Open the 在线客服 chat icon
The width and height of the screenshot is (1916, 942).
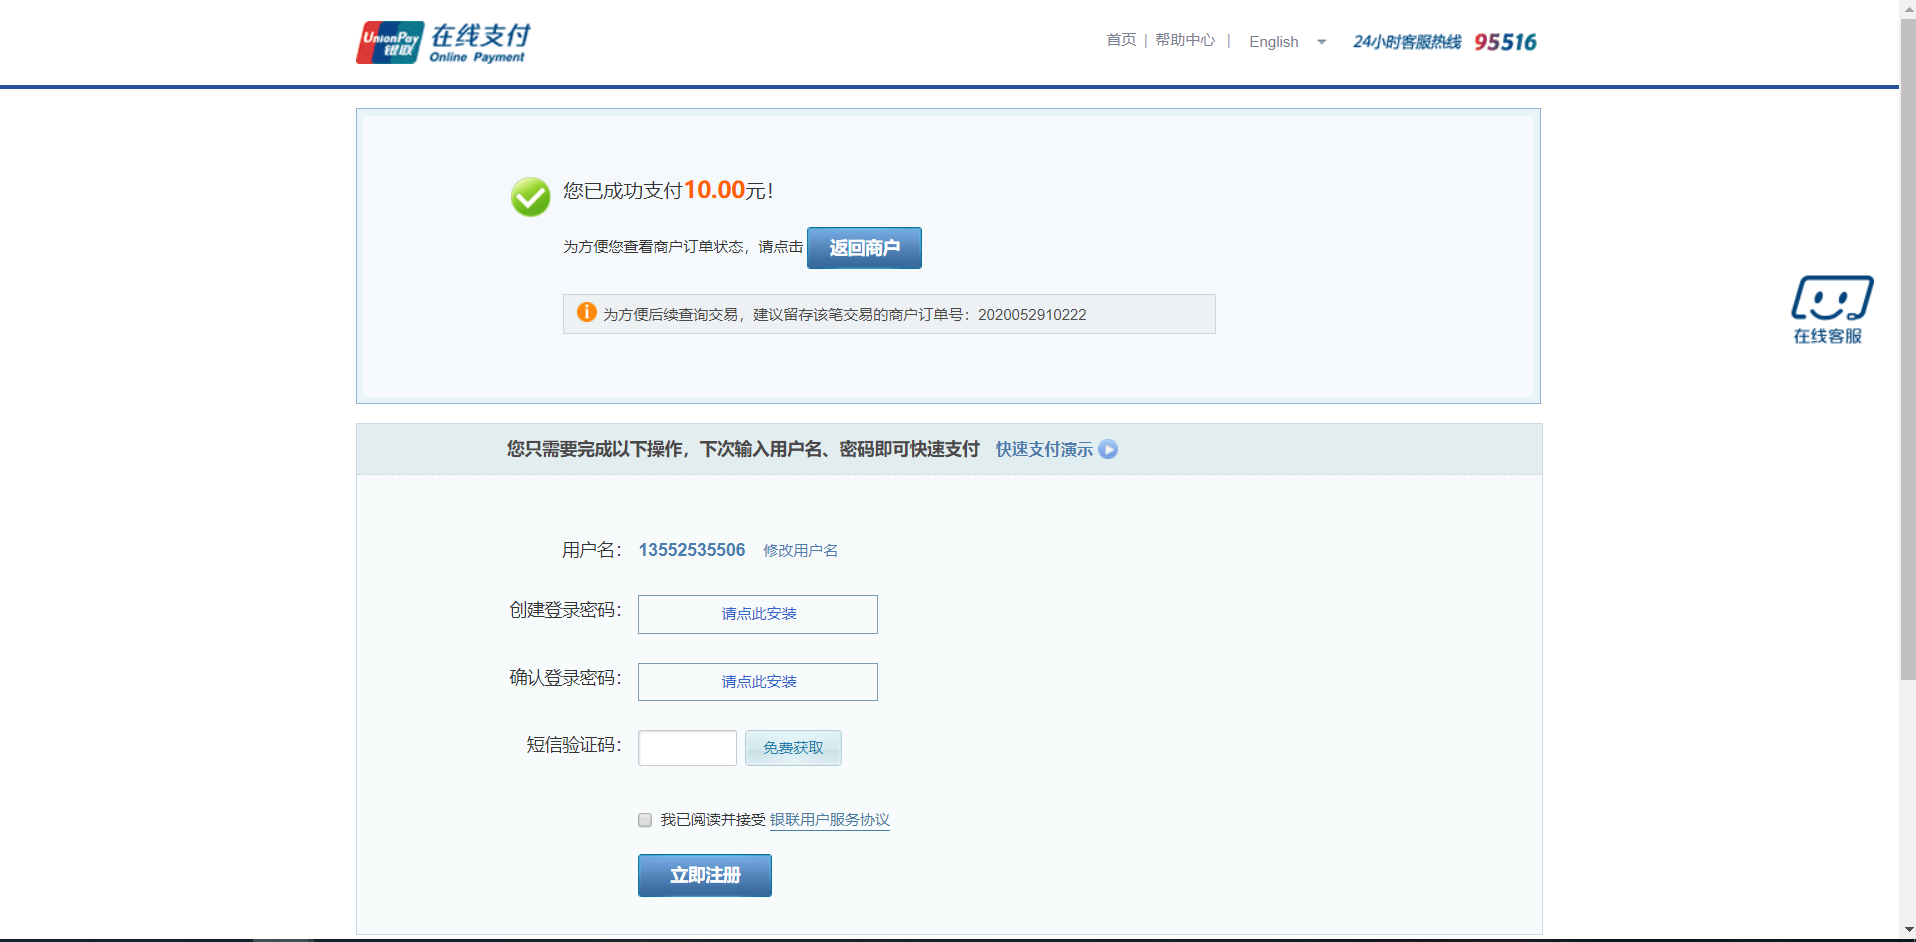pos(1831,309)
